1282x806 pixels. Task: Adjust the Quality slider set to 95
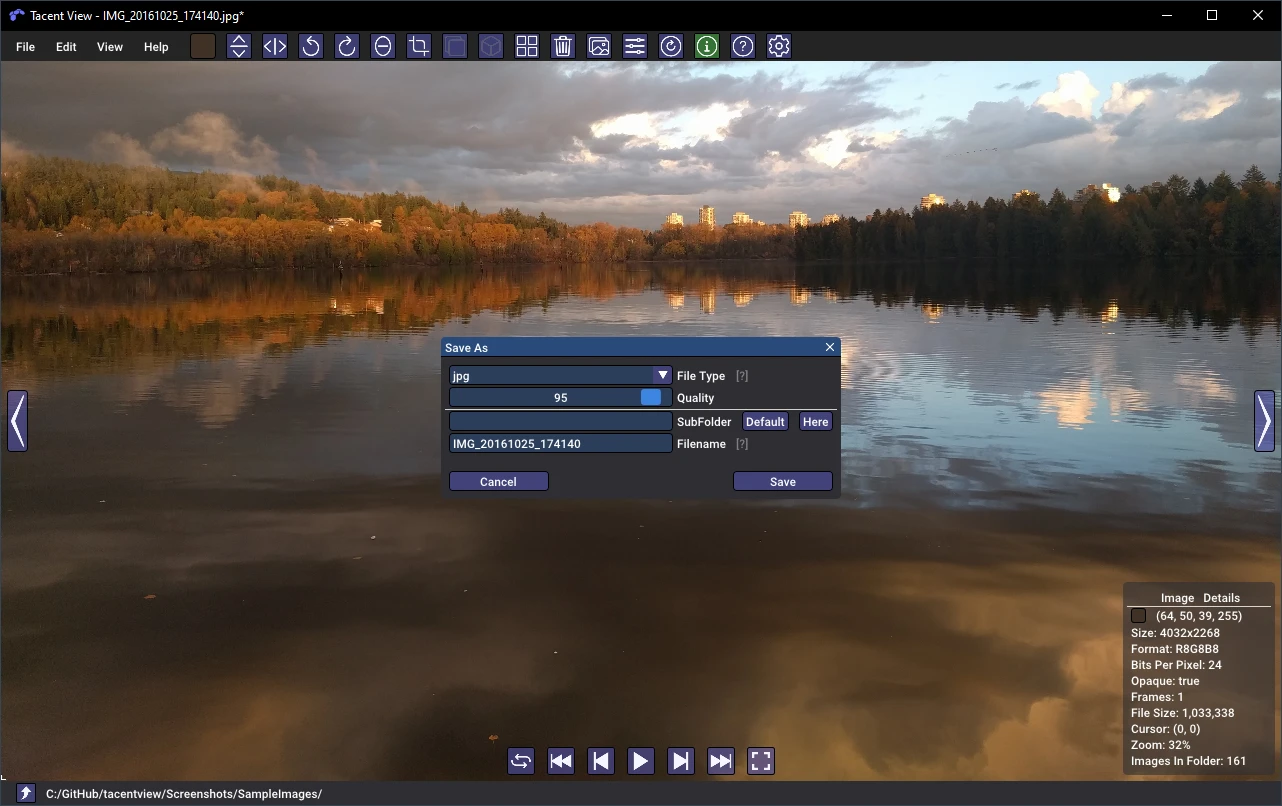561,398
